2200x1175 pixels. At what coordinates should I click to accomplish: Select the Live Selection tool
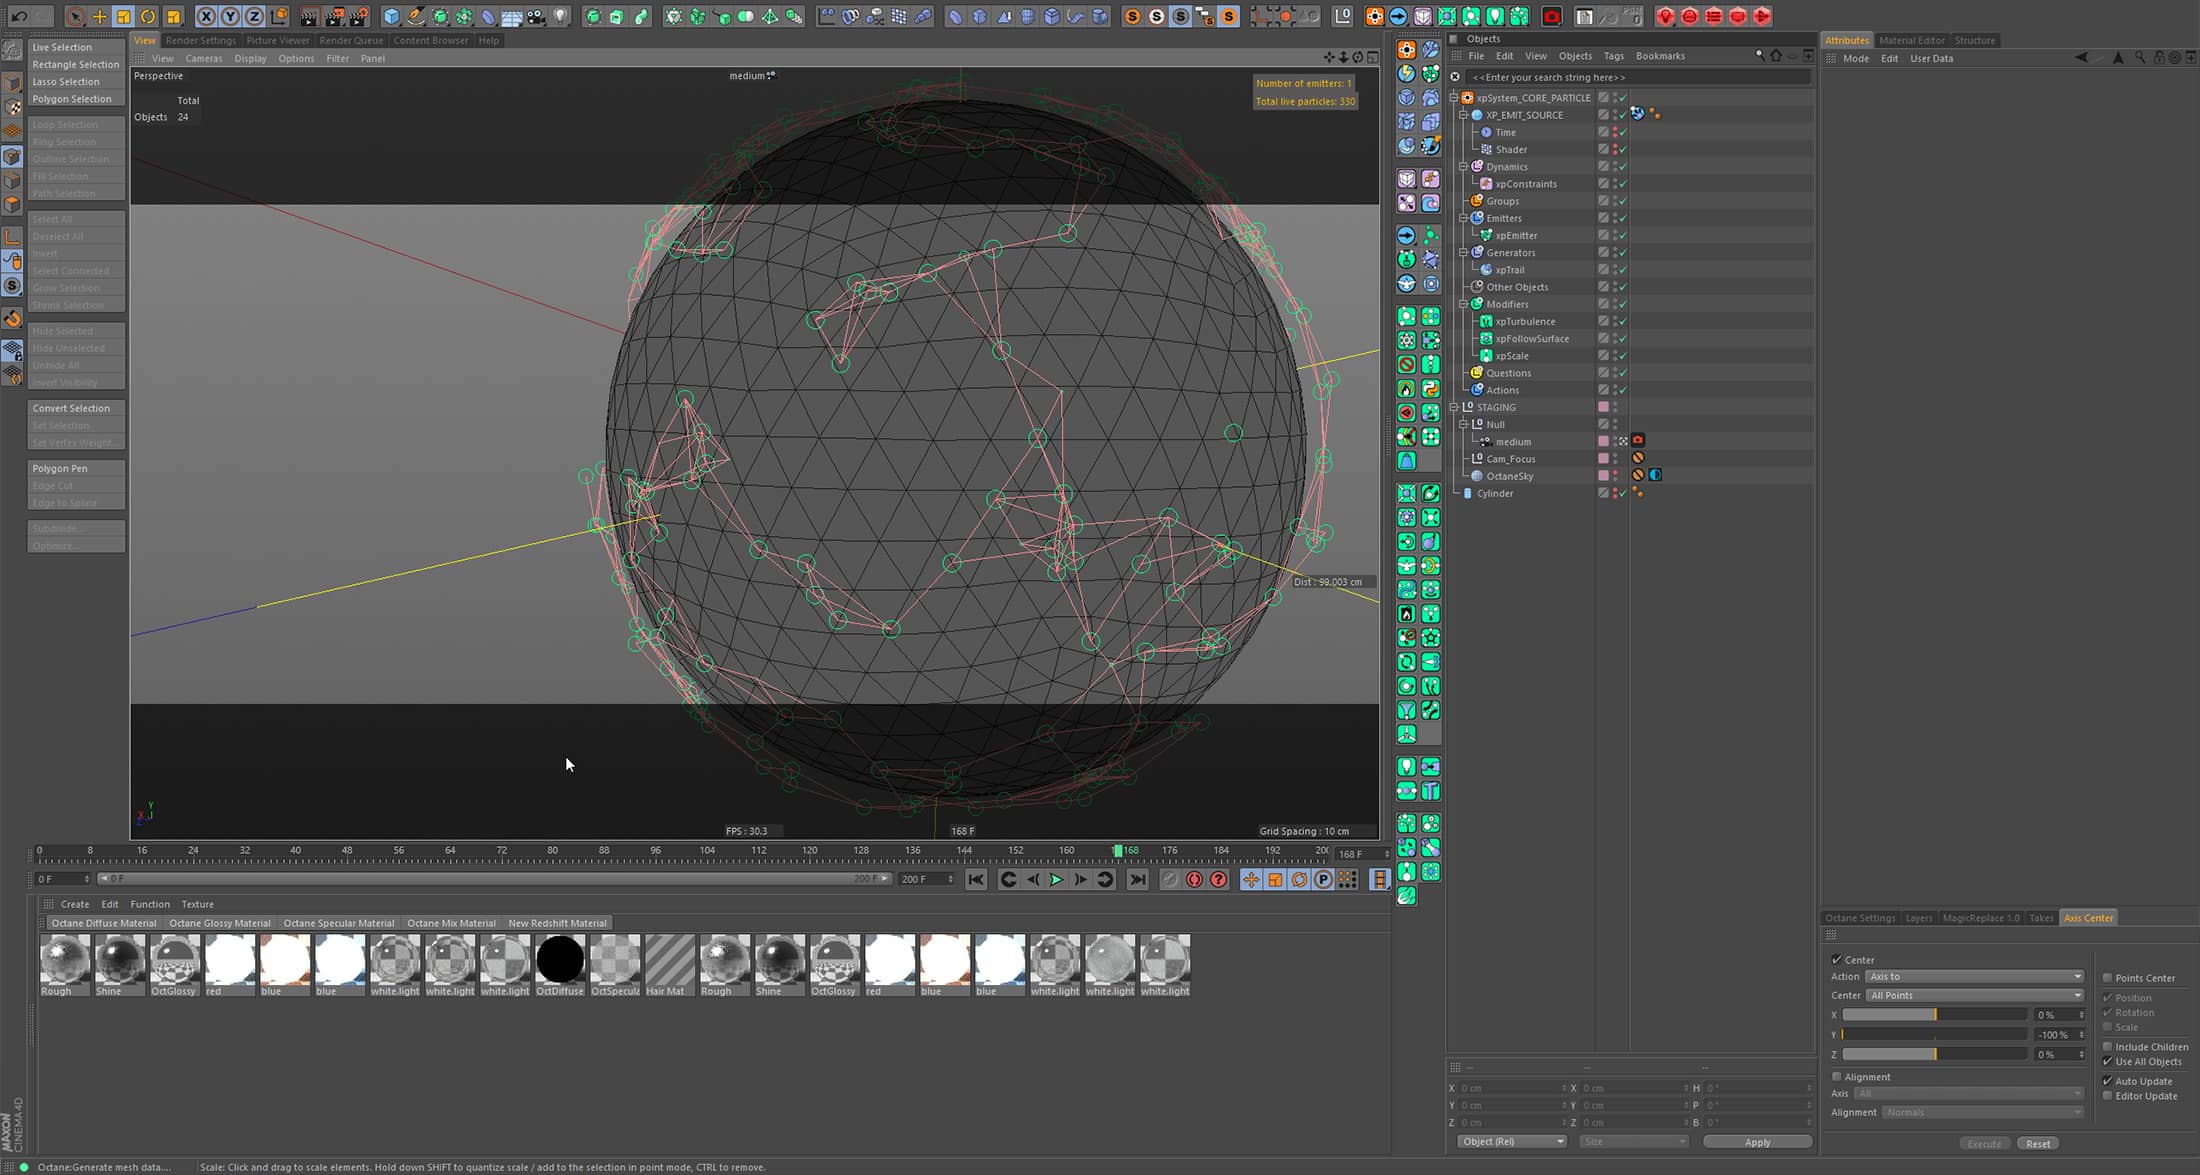pos(61,47)
